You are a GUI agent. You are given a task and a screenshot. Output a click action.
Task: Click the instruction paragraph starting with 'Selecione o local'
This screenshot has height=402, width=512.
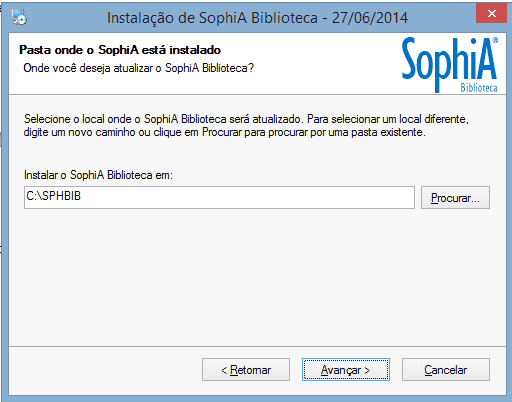[246, 126]
